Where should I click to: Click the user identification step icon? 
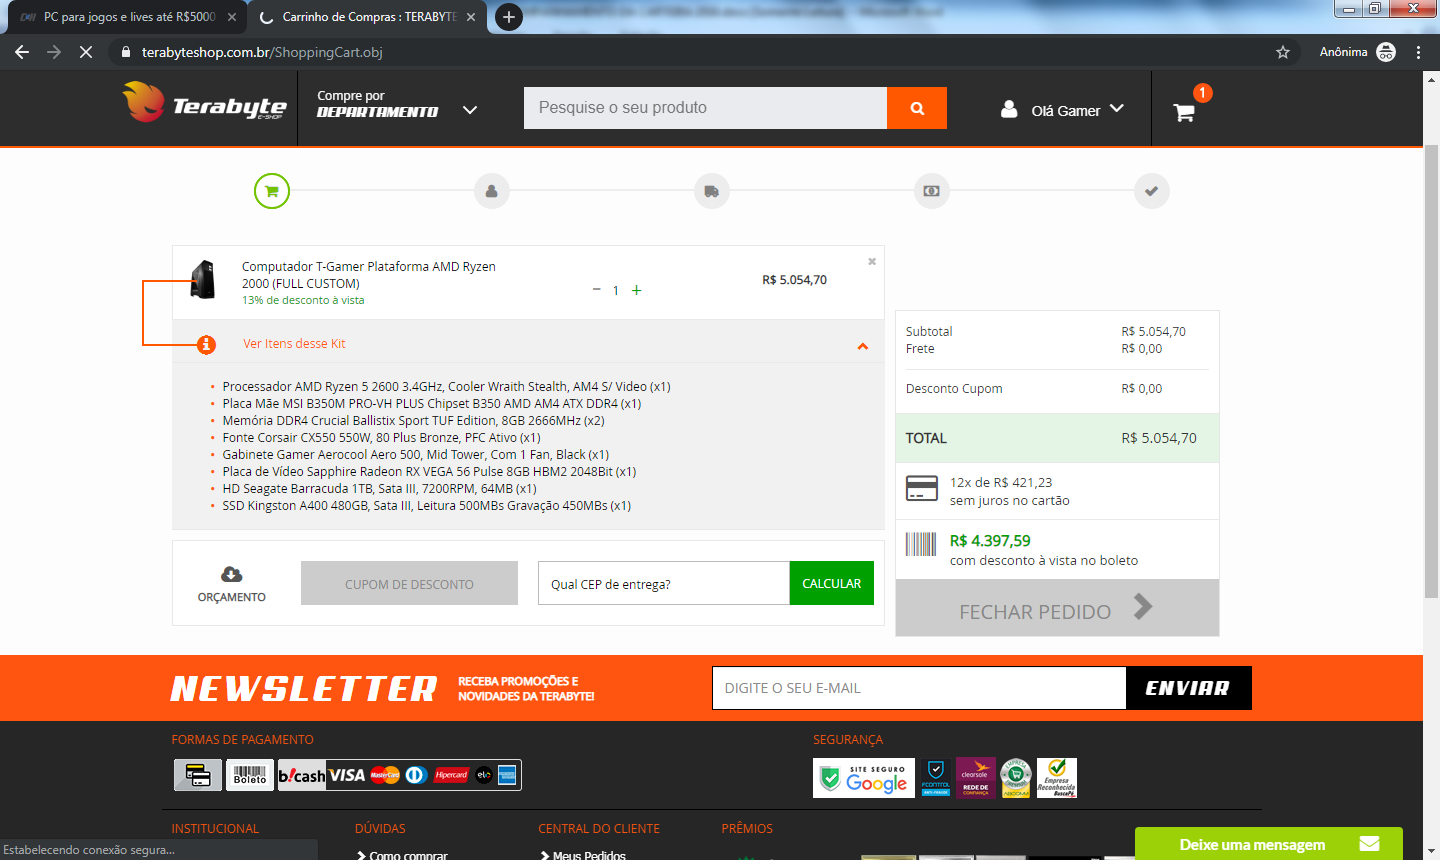coord(491,191)
